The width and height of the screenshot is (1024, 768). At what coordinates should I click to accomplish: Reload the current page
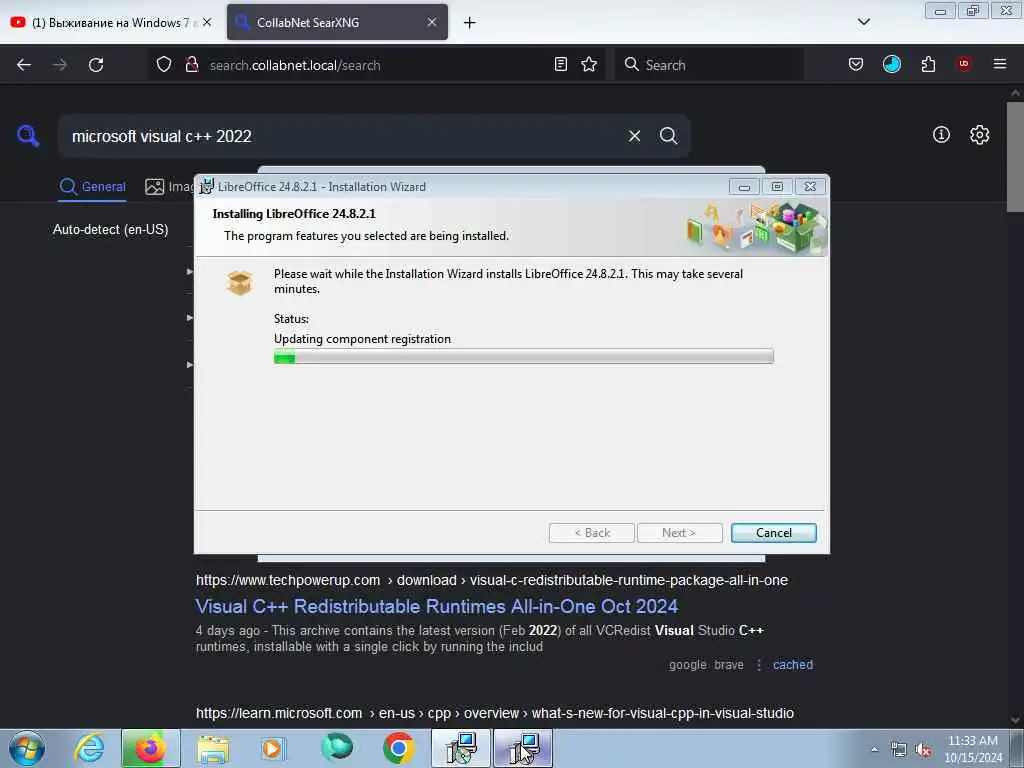[96, 65]
